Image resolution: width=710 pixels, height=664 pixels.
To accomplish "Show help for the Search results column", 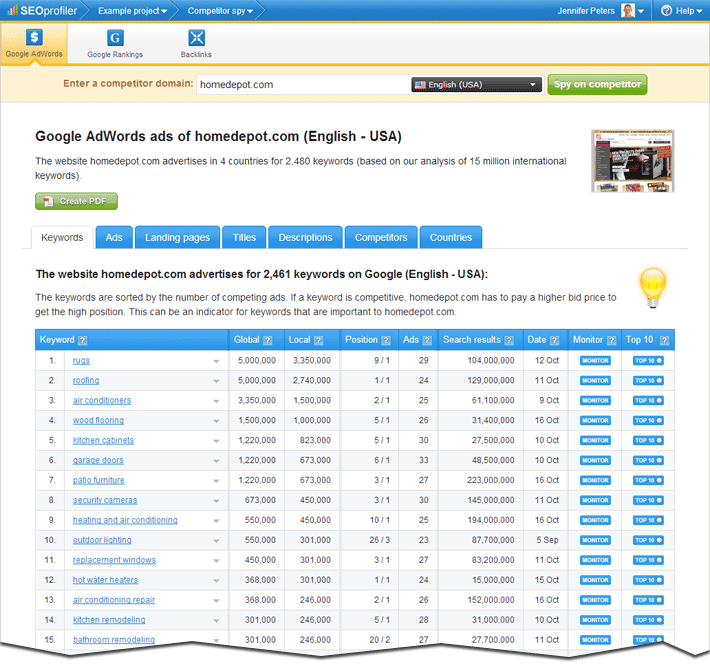I will point(509,340).
